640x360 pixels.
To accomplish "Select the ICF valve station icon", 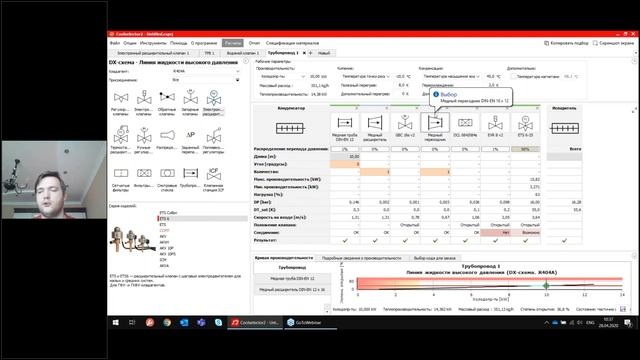I will coord(213,173).
